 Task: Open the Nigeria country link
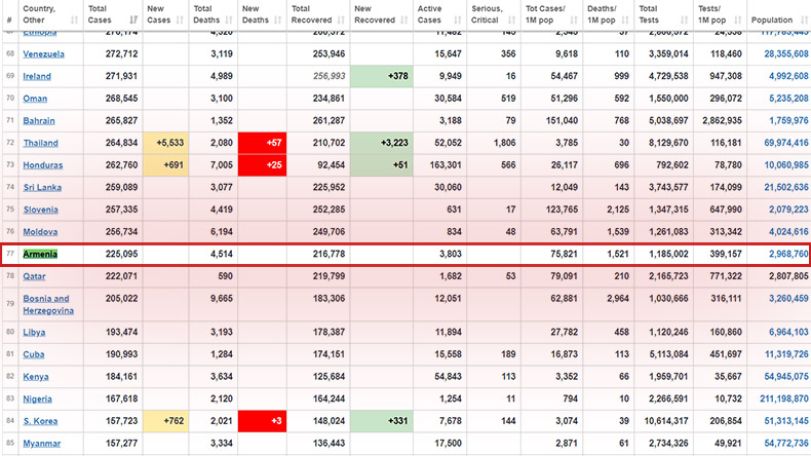click(x=37, y=399)
